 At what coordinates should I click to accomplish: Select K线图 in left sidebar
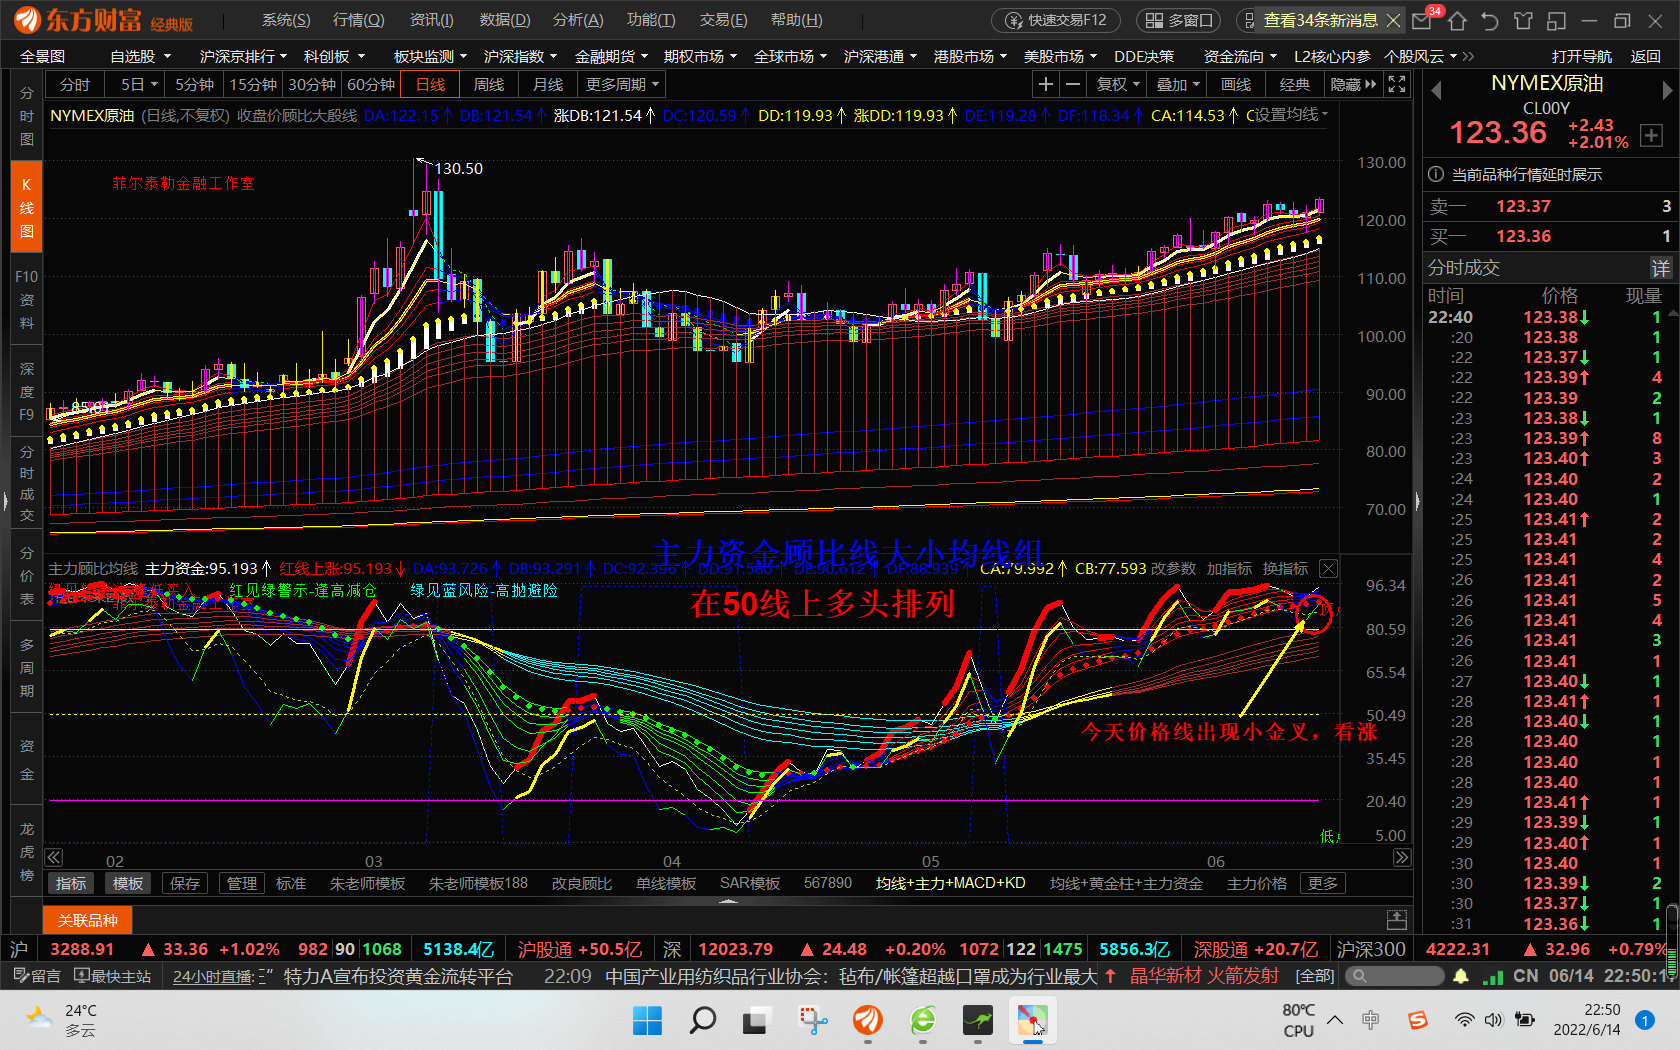[26, 208]
